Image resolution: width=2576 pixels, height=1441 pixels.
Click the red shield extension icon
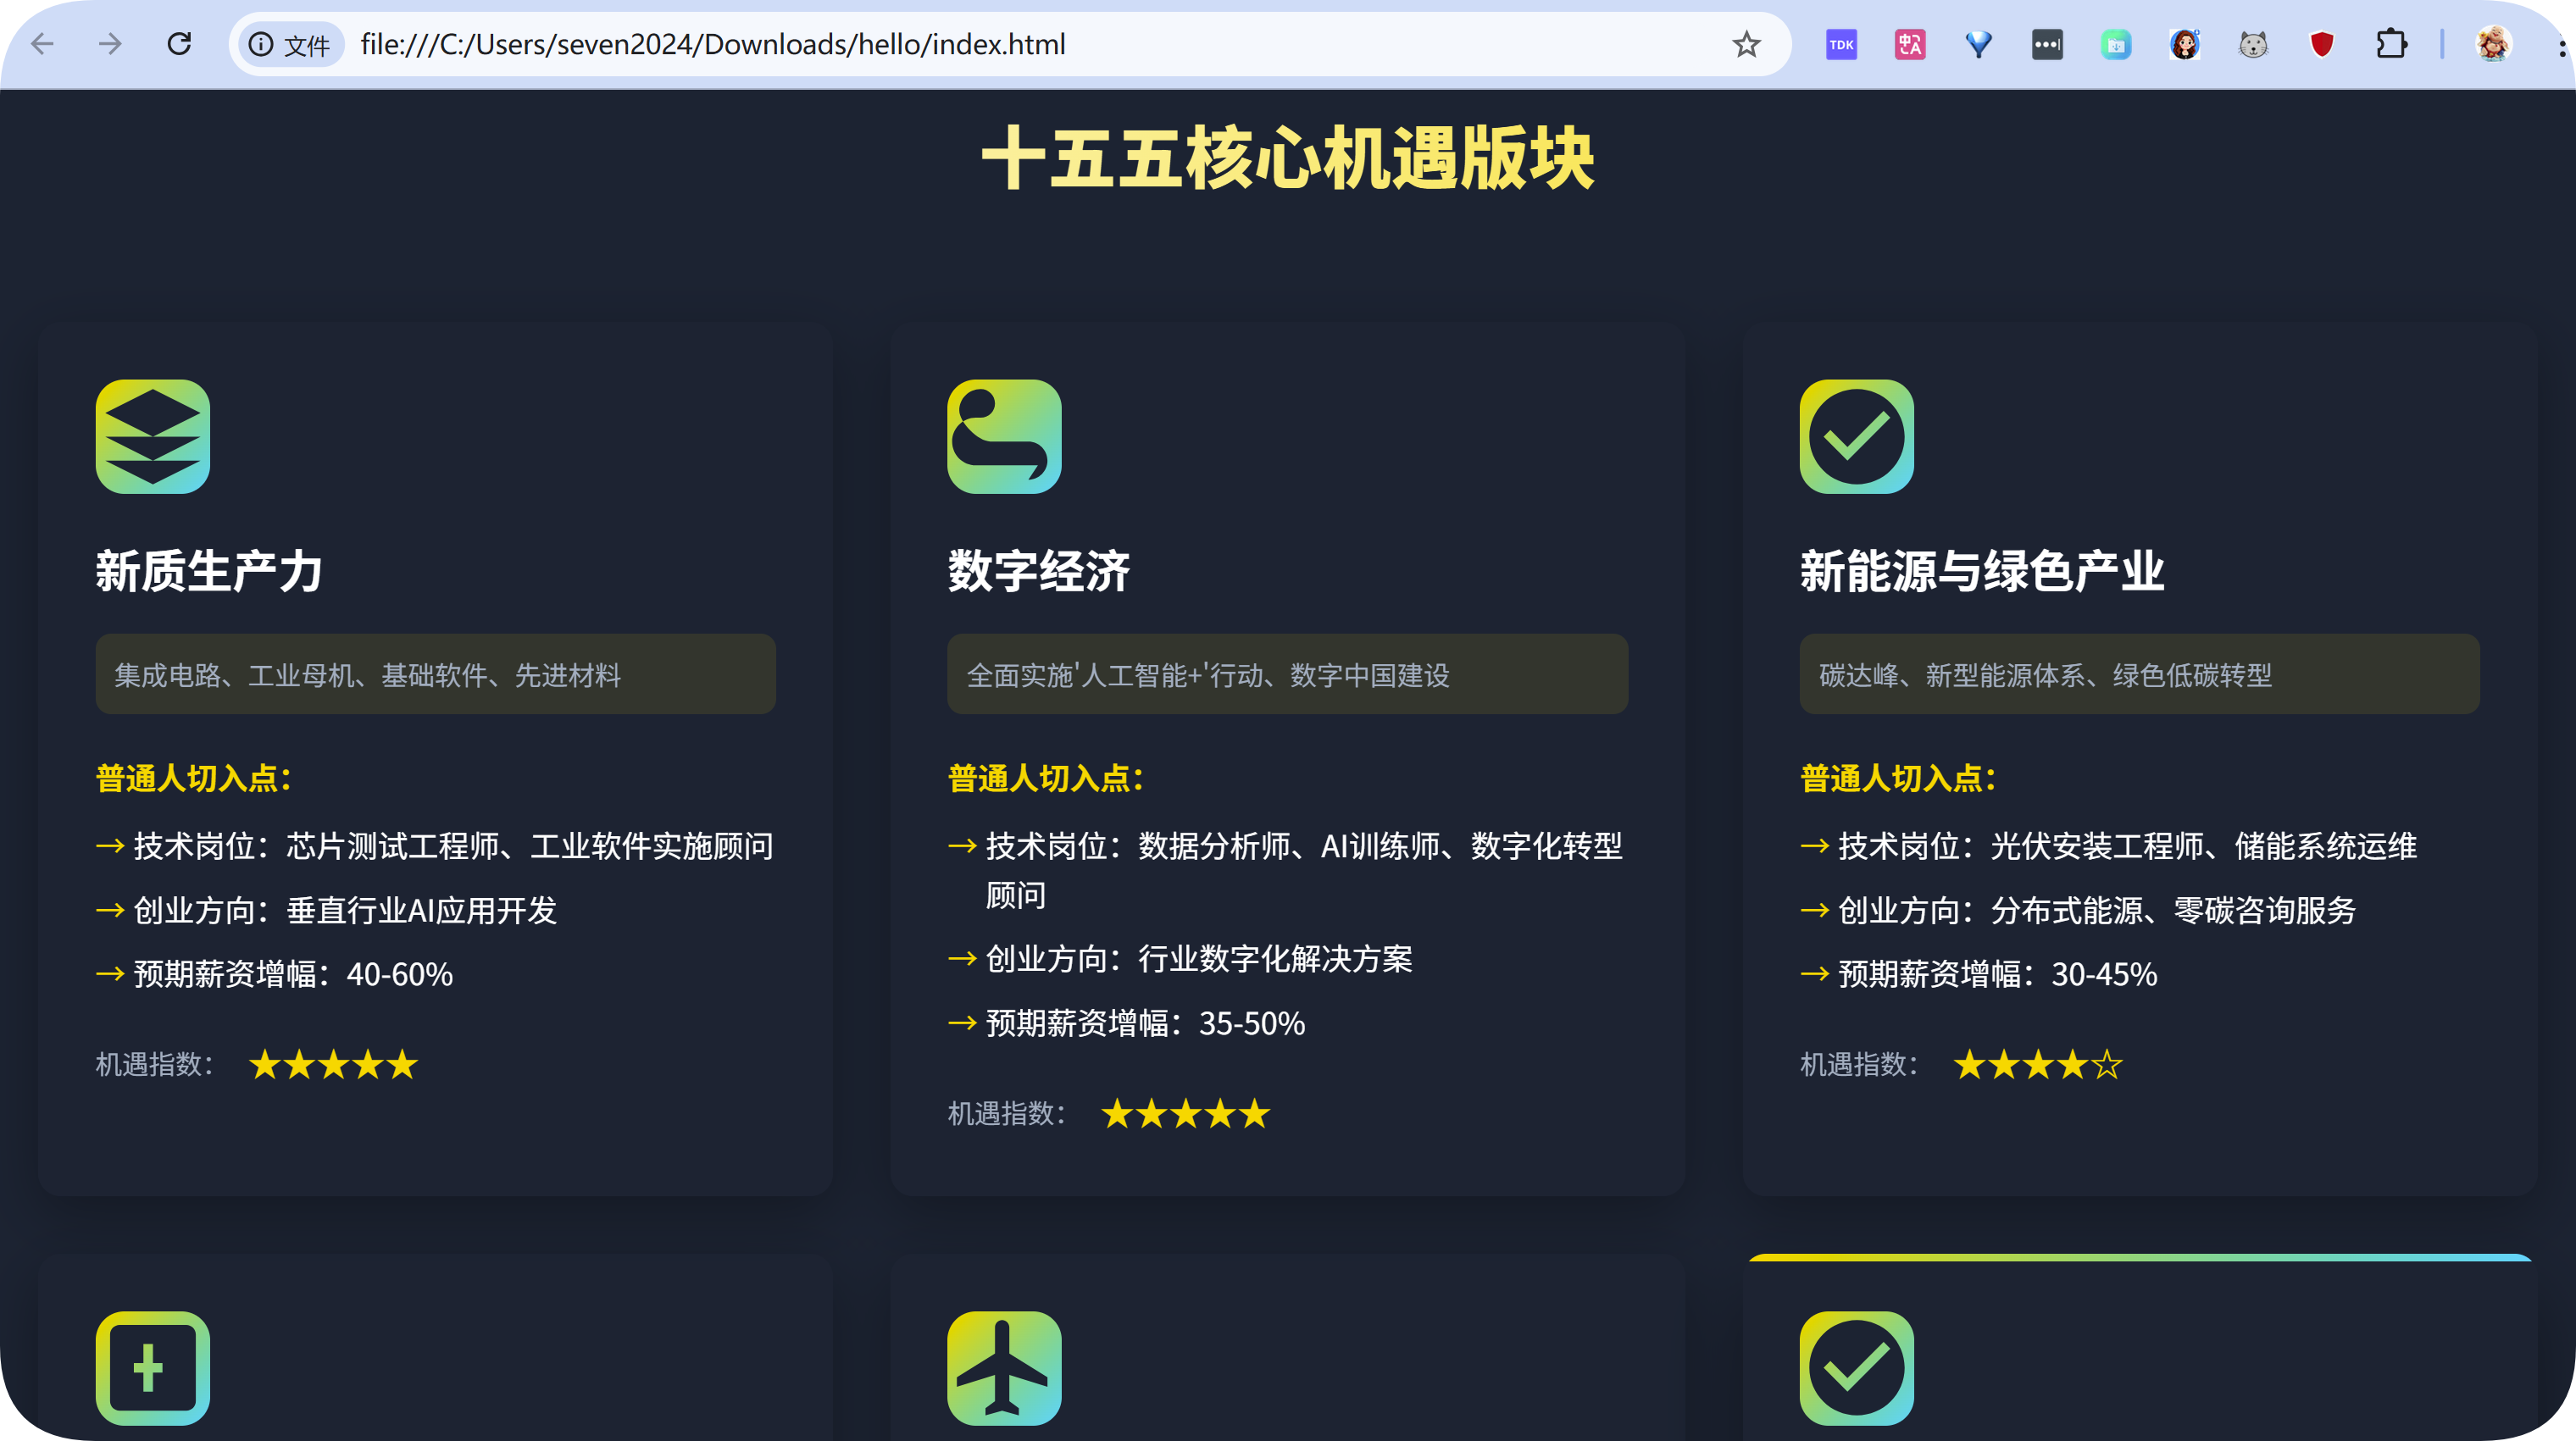point(2322,44)
